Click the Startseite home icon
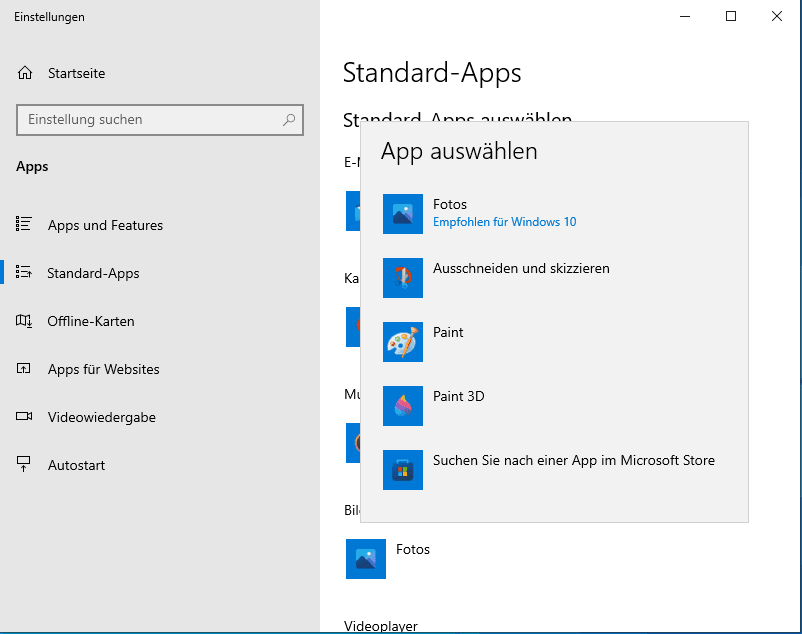Viewport: 802px width, 634px height. click(25, 73)
